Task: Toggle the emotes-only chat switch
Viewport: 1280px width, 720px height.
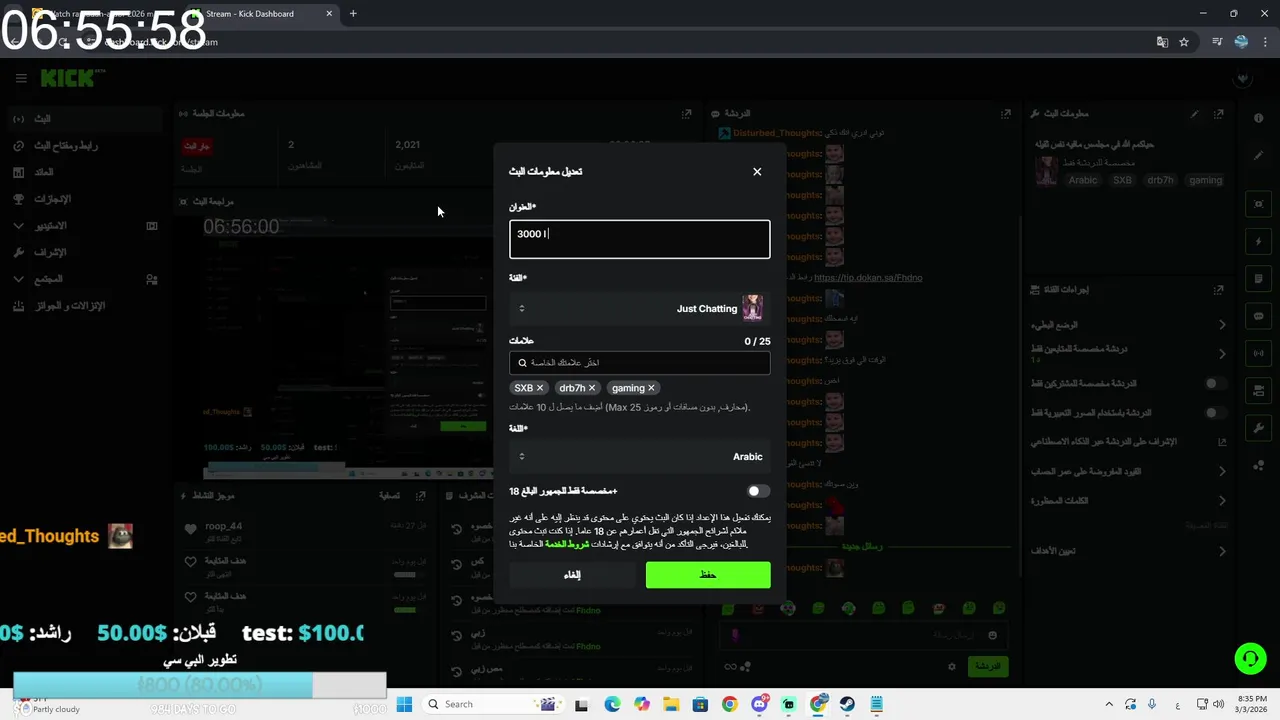Action: tap(1215, 412)
